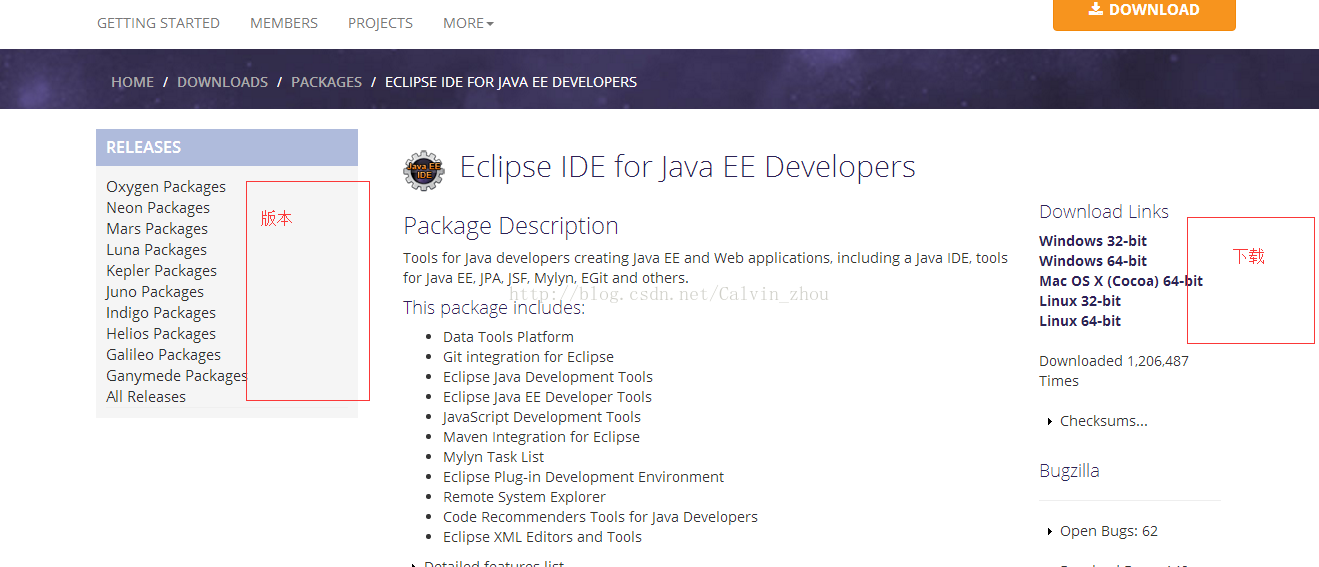This screenshot has width=1319, height=567.
Task: Click Eclipse Java EE Developer Tools item
Action: 547,397
